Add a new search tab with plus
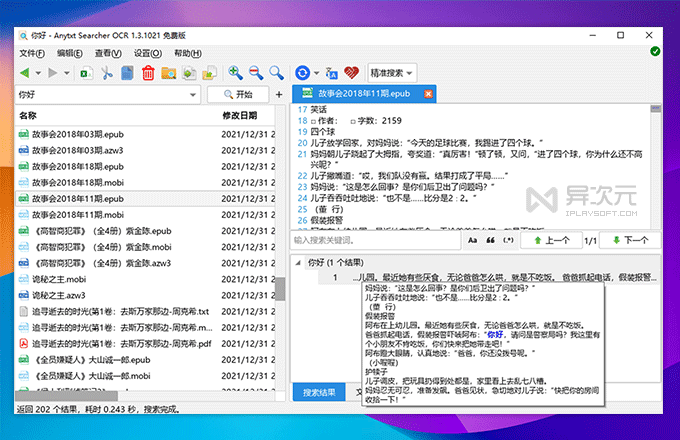680x440 pixels. [279, 95]
